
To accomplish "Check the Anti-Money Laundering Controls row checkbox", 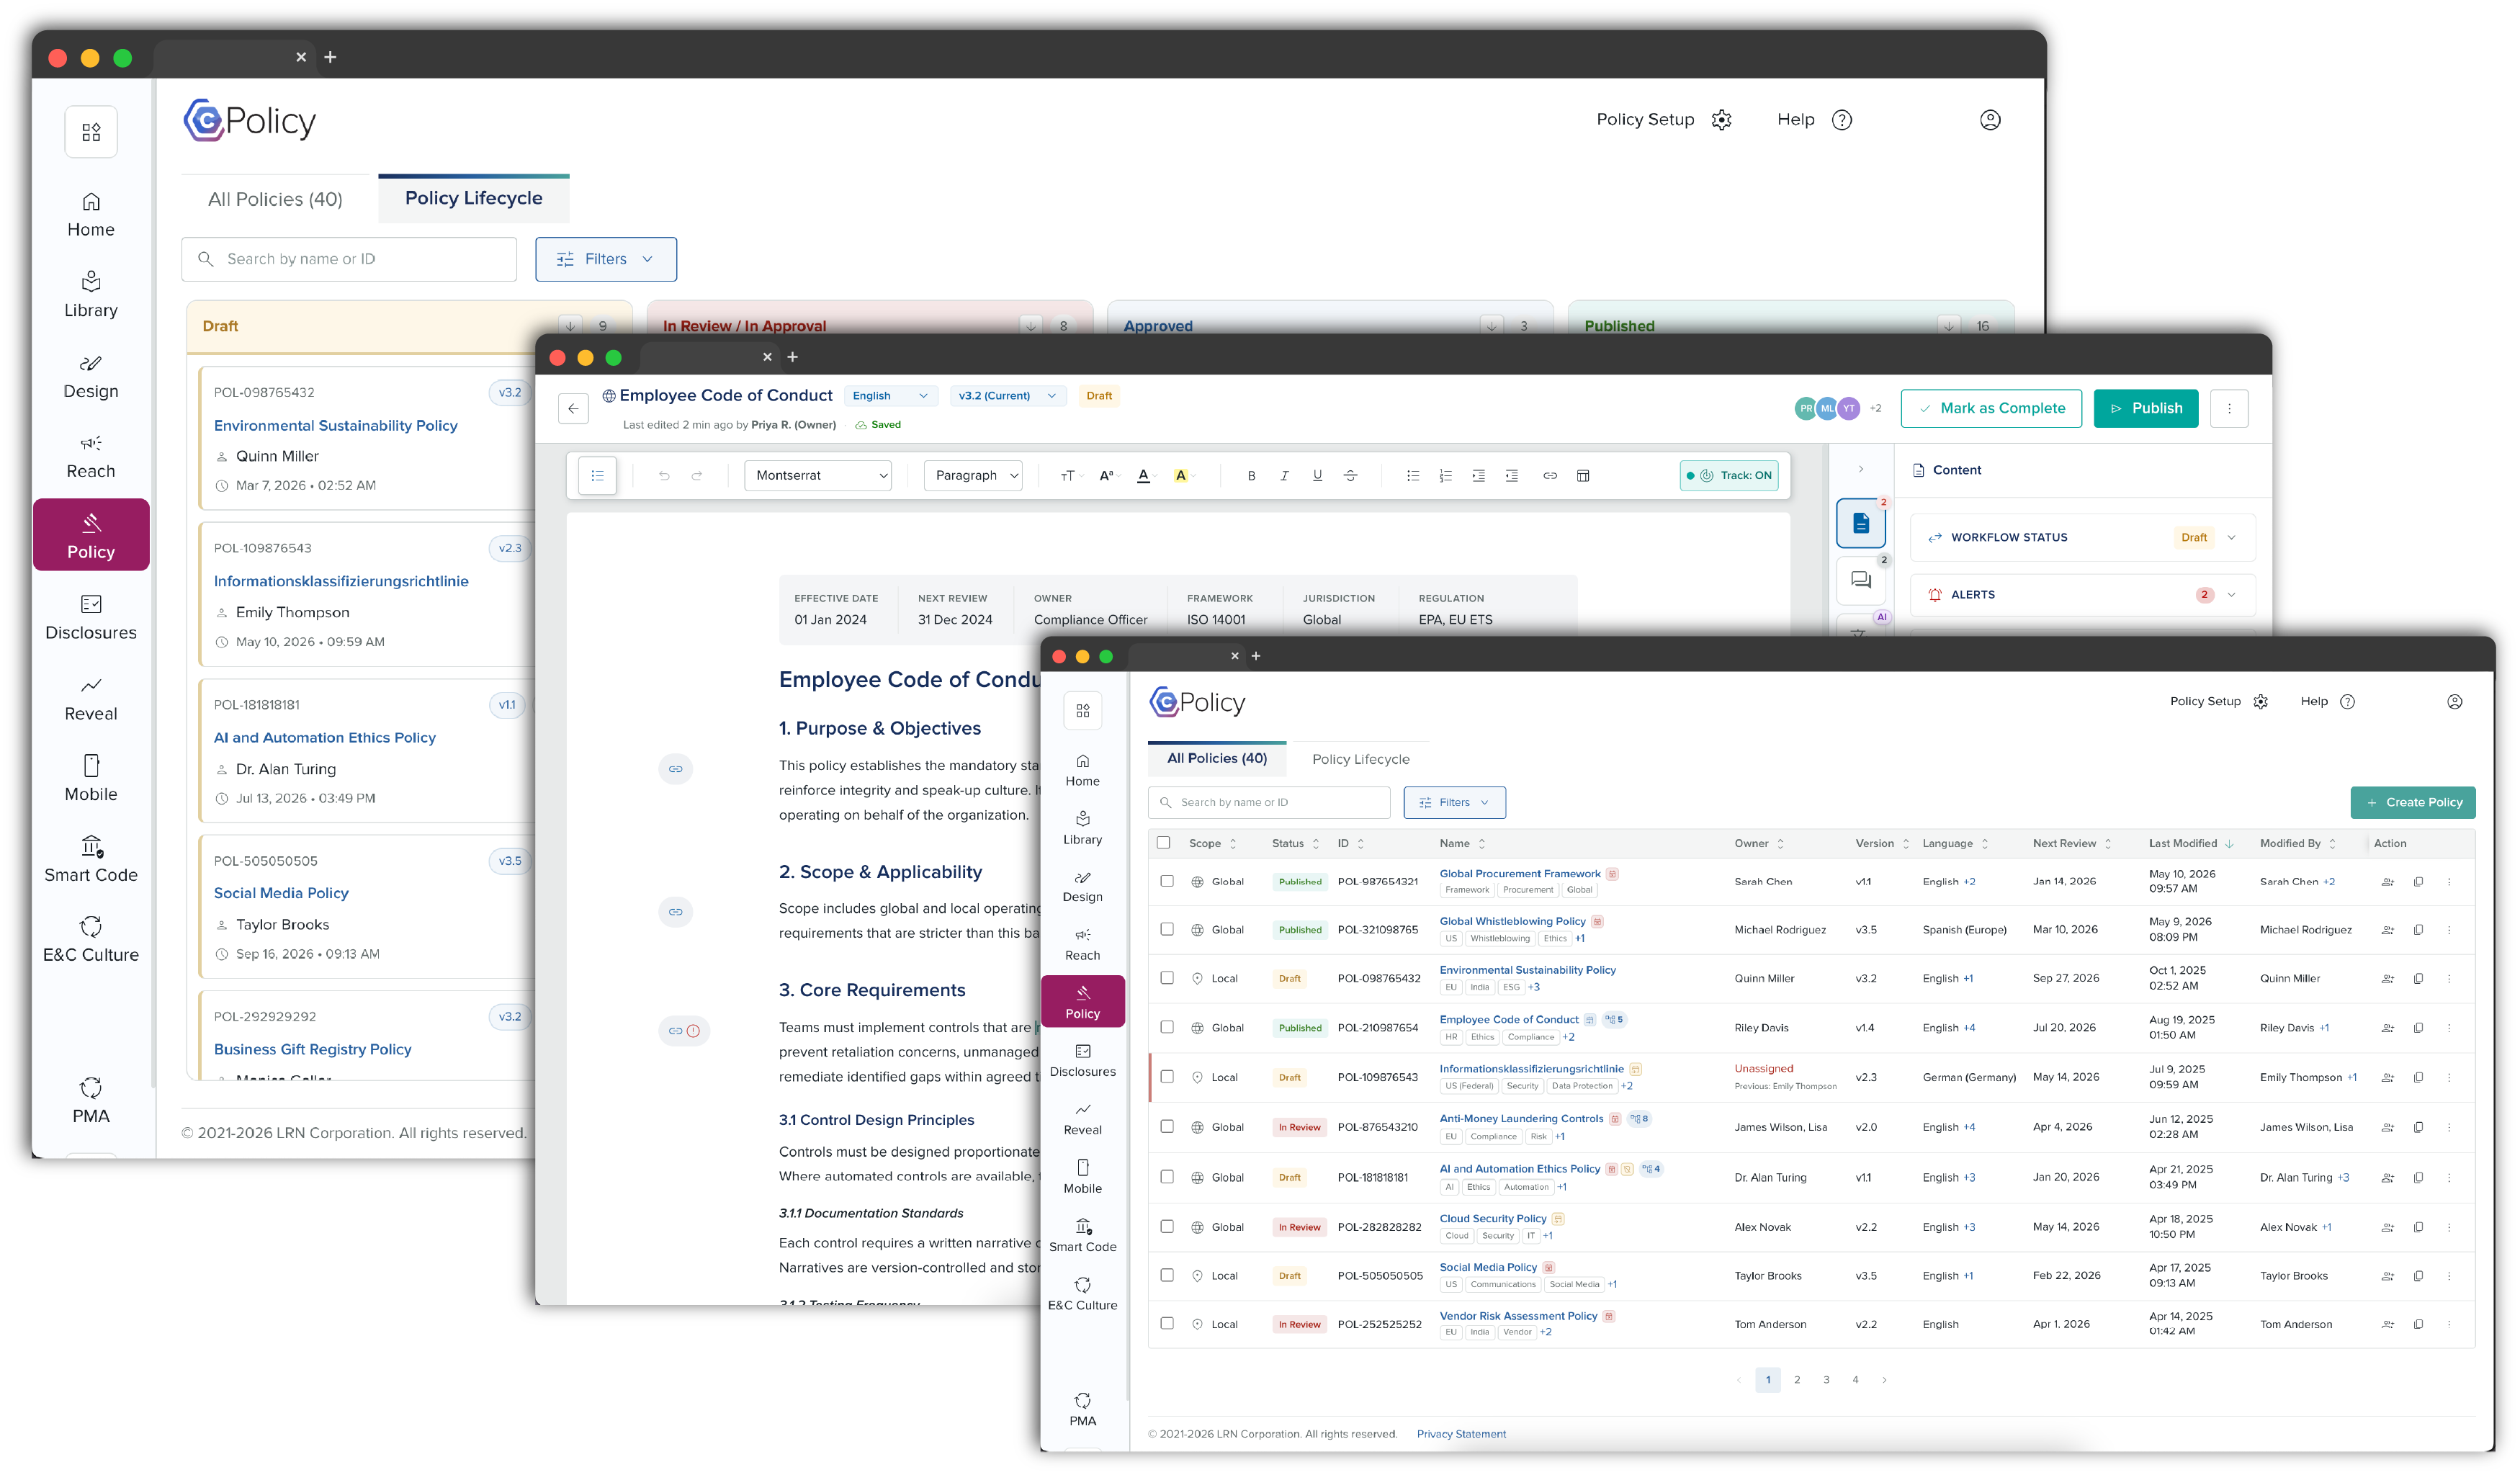I will point(1166,1126).
